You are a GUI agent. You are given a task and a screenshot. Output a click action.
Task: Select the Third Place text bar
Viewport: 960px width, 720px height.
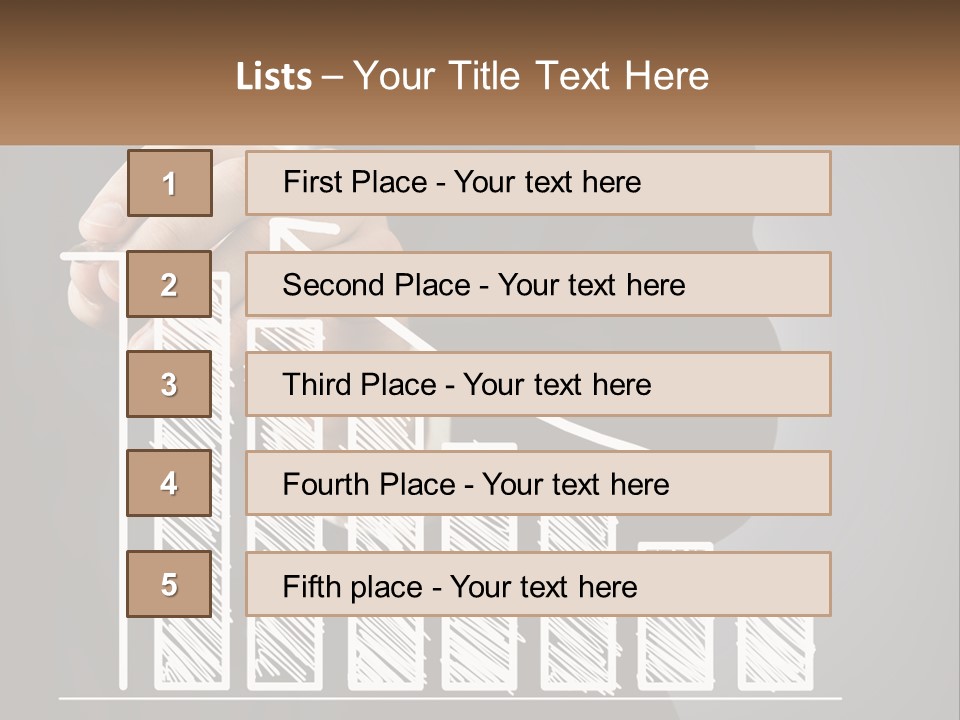point(538,384)
